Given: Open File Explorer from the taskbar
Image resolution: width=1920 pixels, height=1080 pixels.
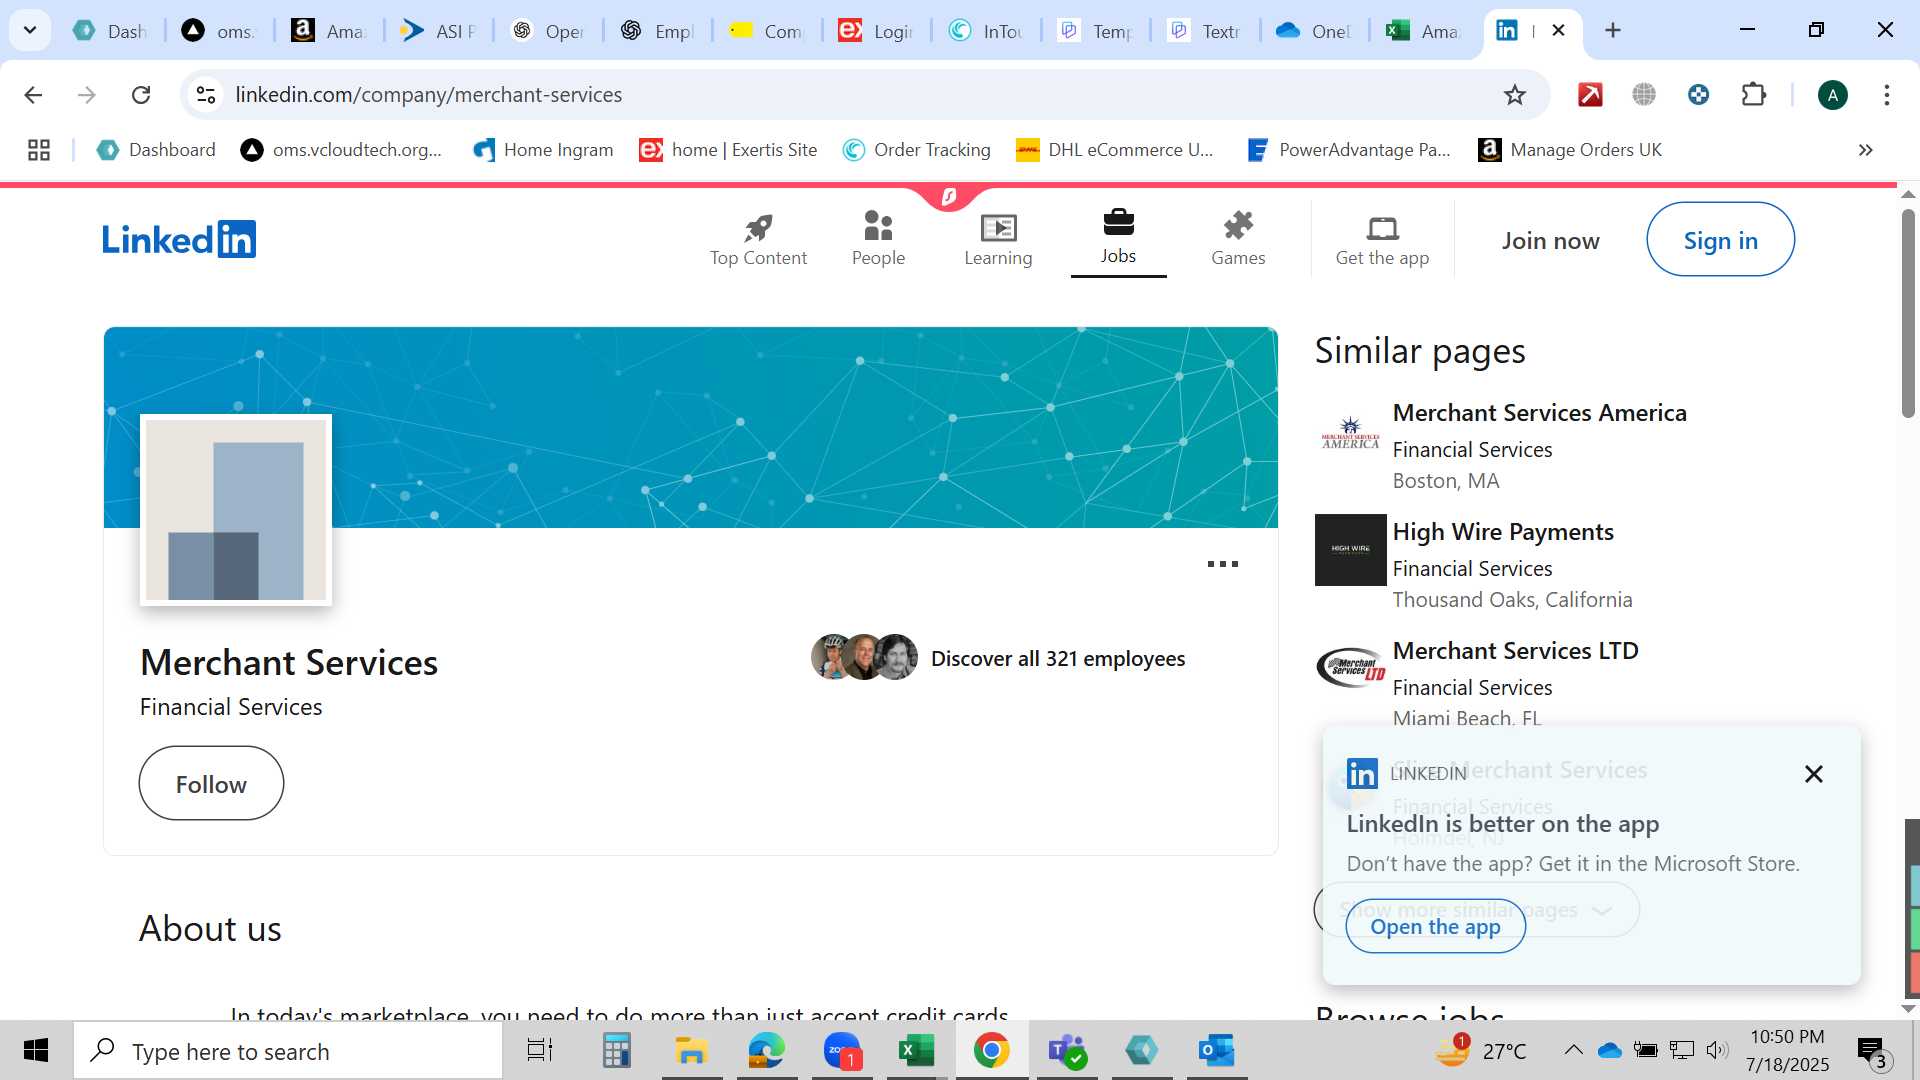Looking at the screenshot, I should point(691,1051).
